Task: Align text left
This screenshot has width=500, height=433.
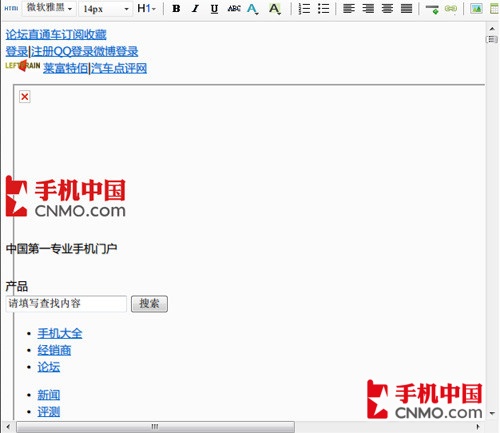Action: [x=349, y=9]
